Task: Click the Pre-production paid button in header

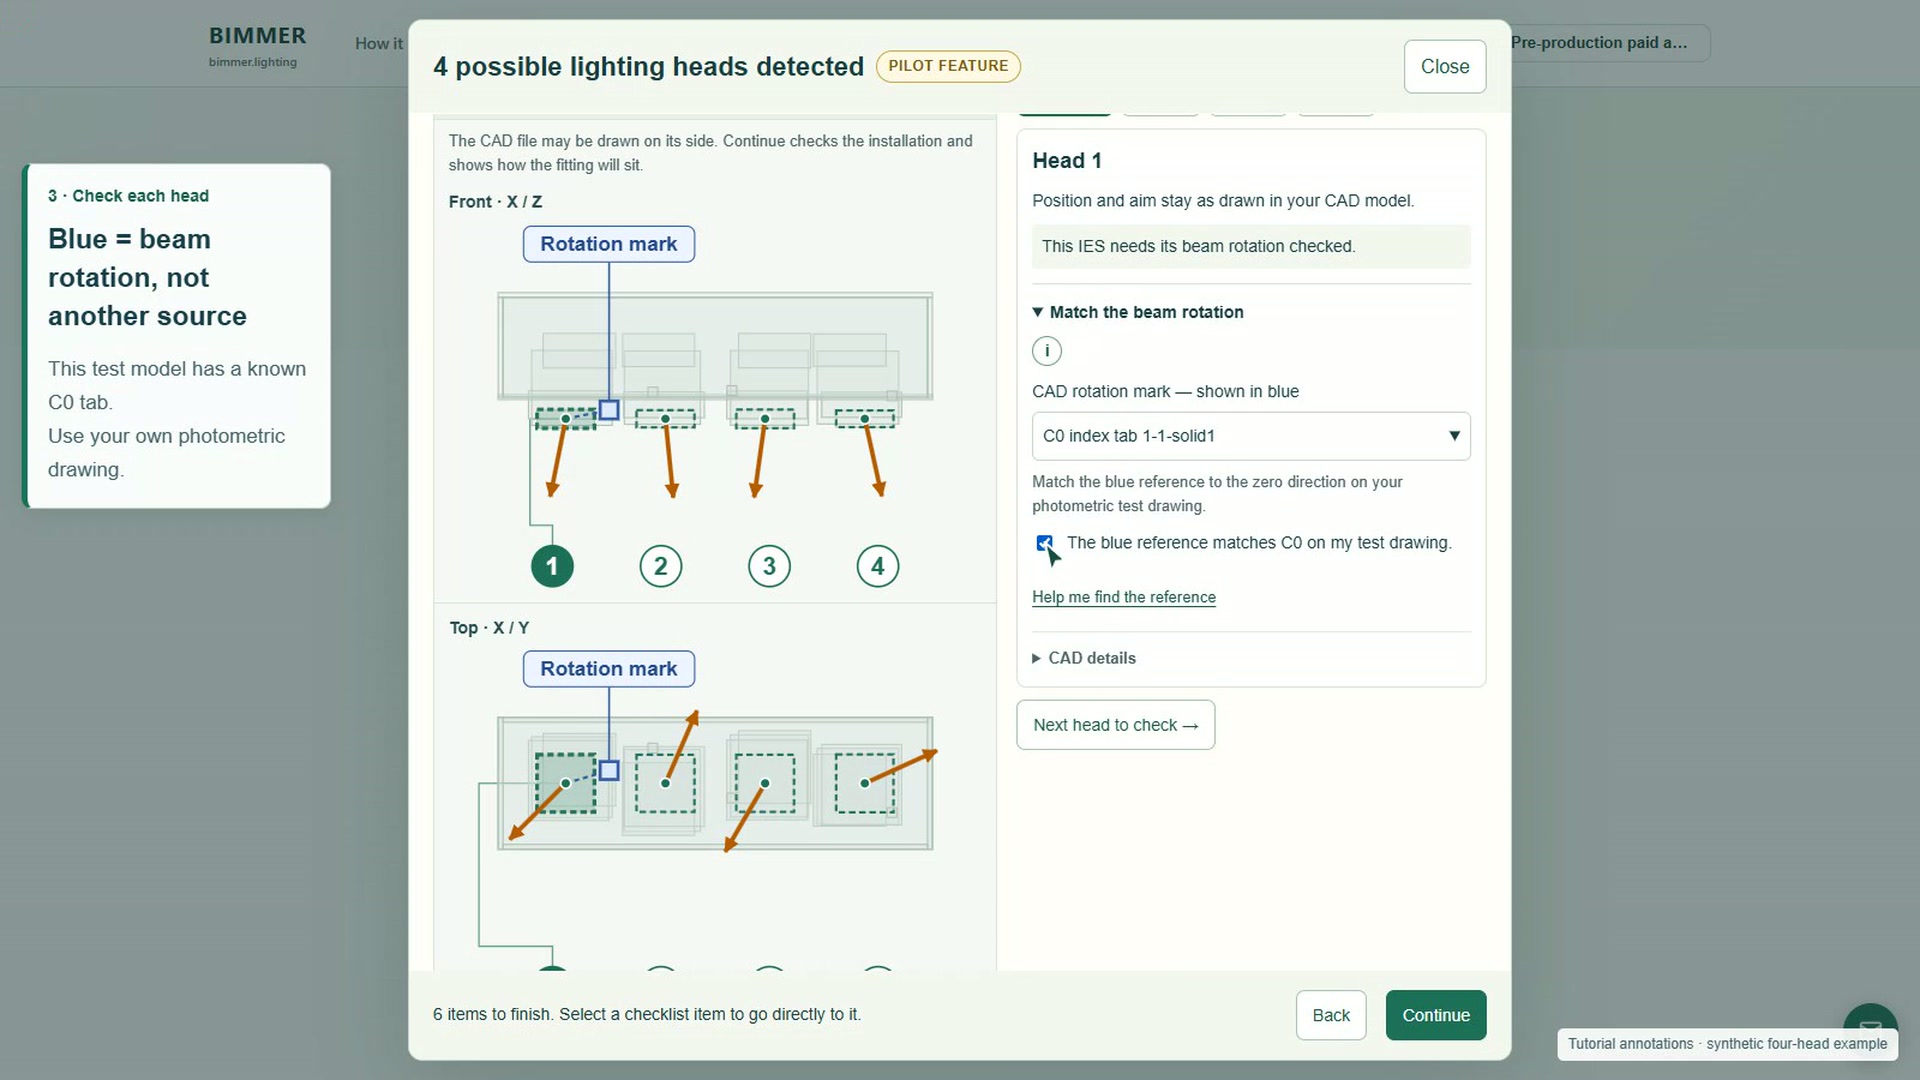Action: point(1609,43)
